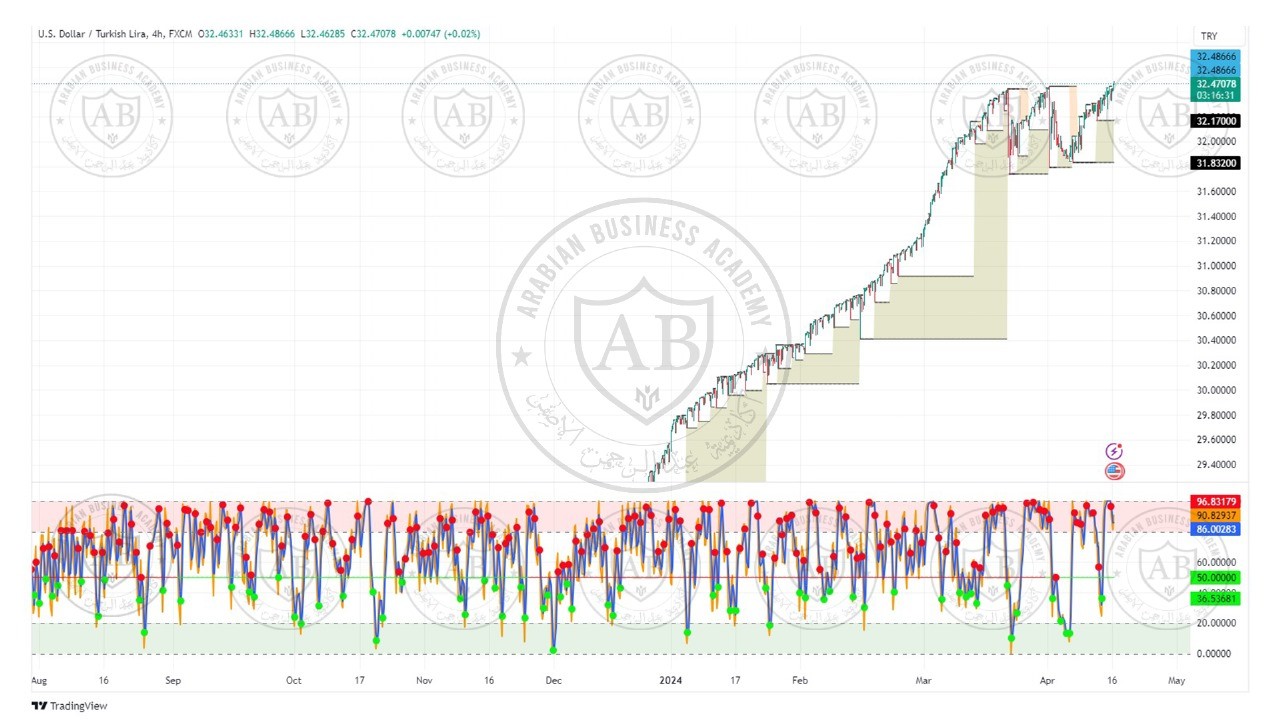Click the red 96.83179 indicator value label
This screenshot has width=1280, height=720.
[1216, 501]
